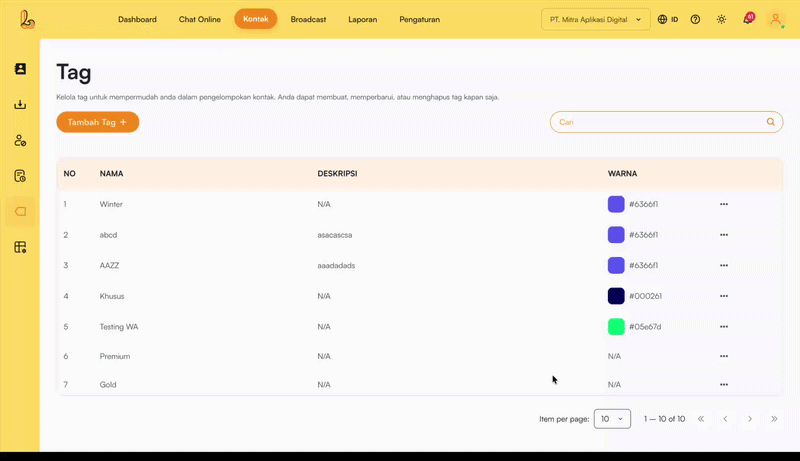
Task: Click the Tambah Tag button
Action: point(97,122)
